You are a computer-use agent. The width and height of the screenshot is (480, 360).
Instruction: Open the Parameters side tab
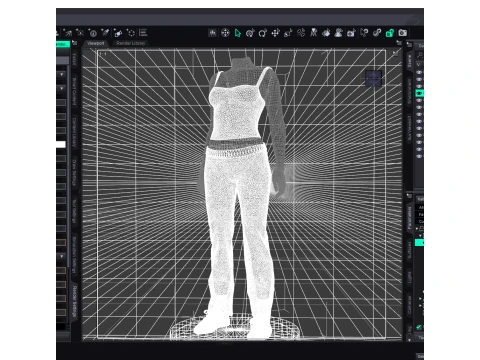click(x=409, y=218)
